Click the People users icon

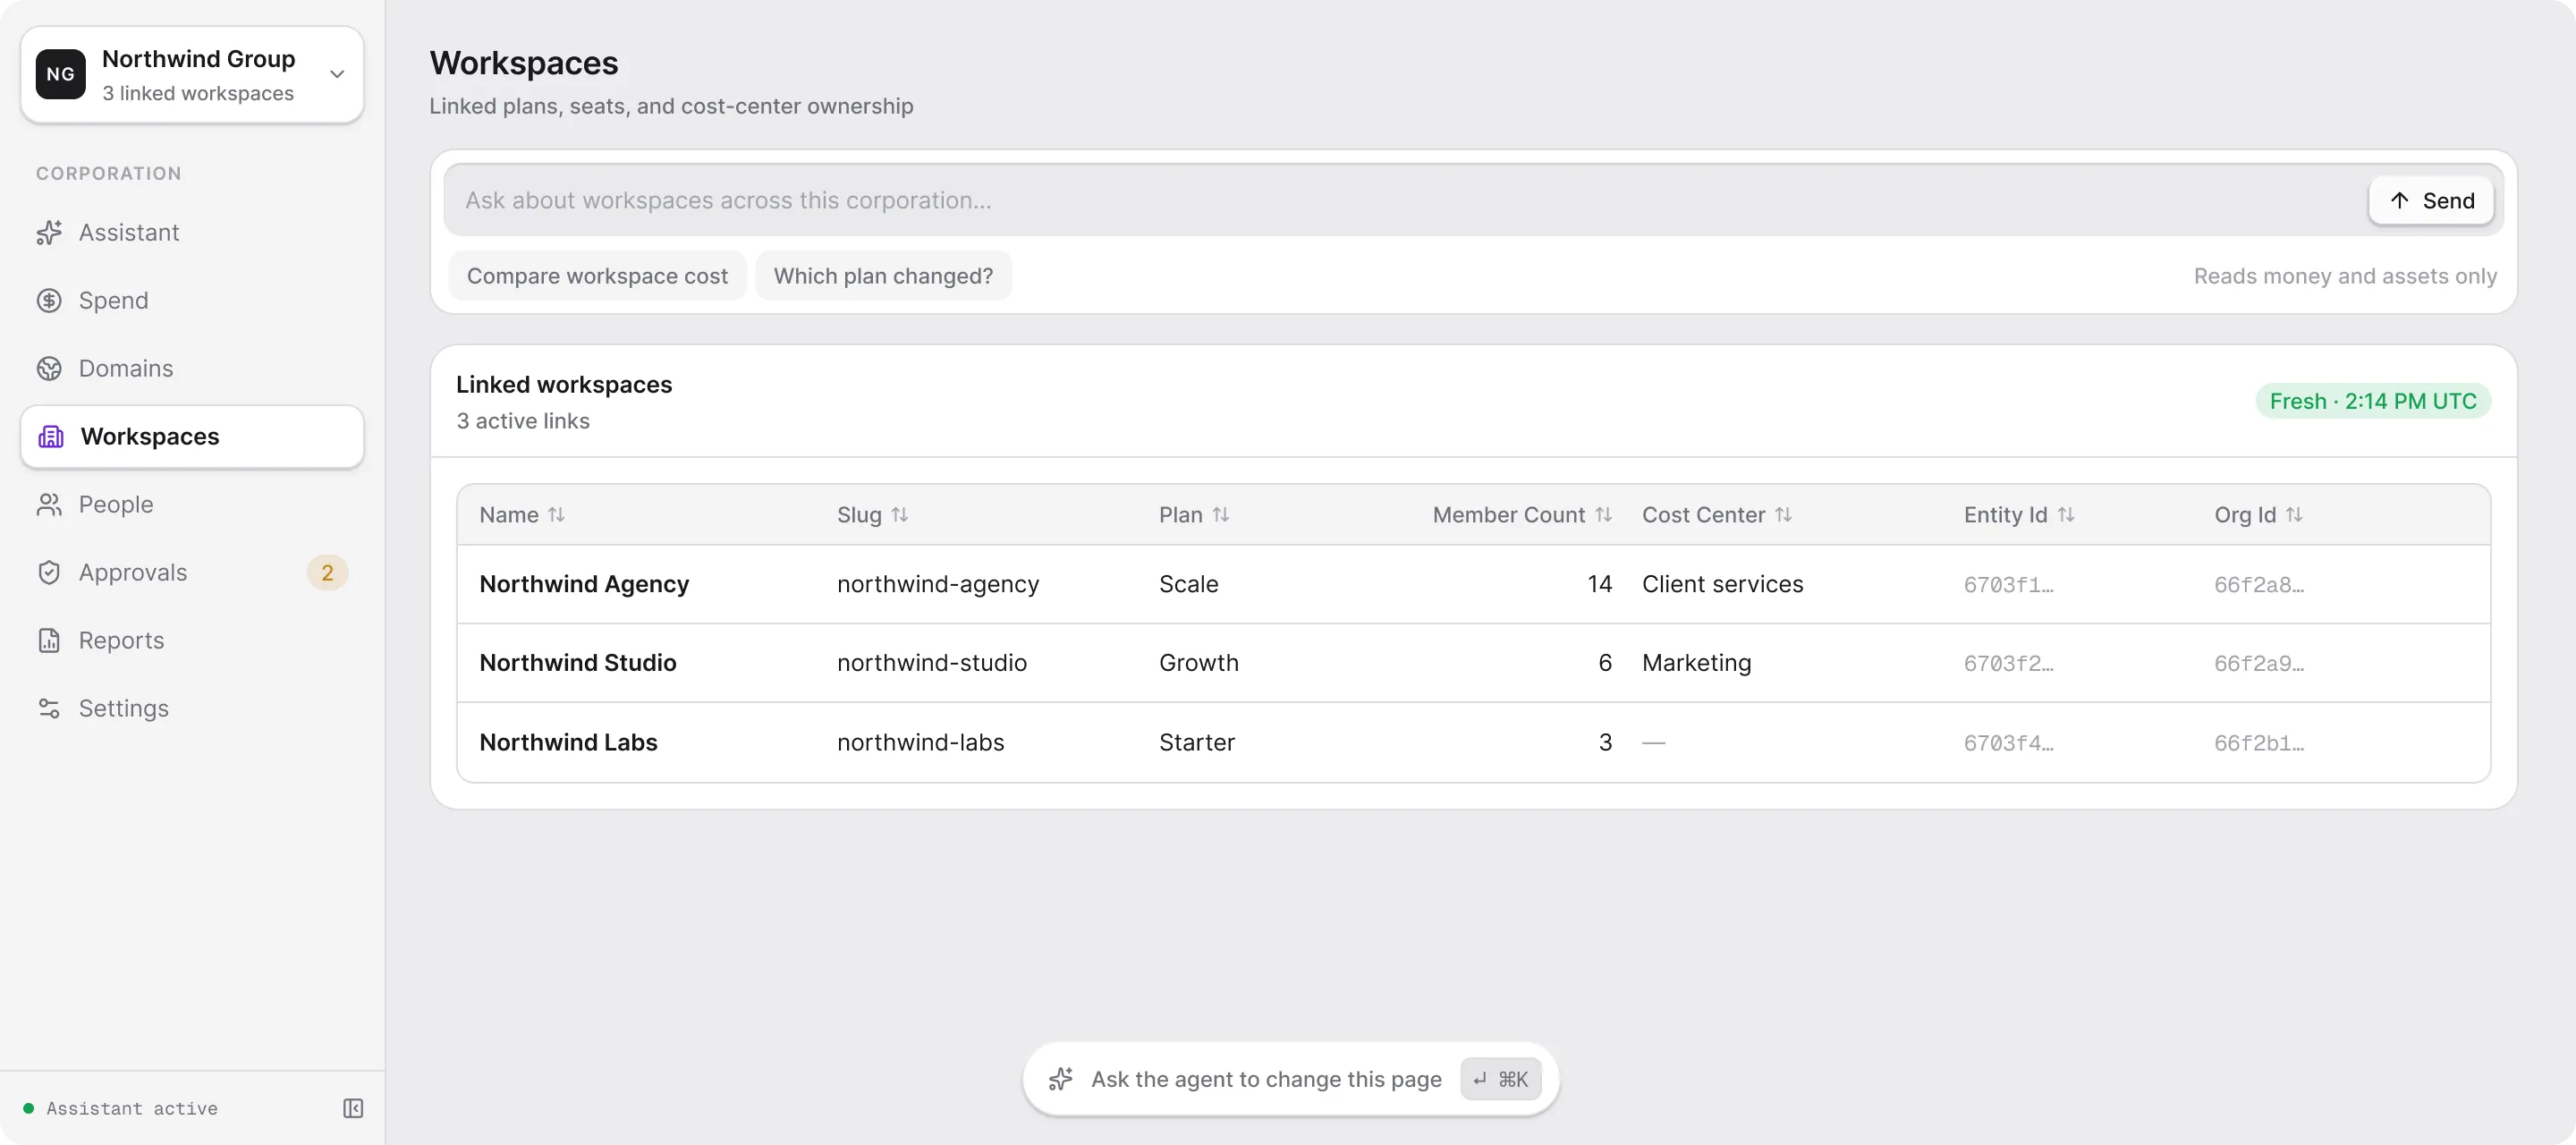point(49,504)
